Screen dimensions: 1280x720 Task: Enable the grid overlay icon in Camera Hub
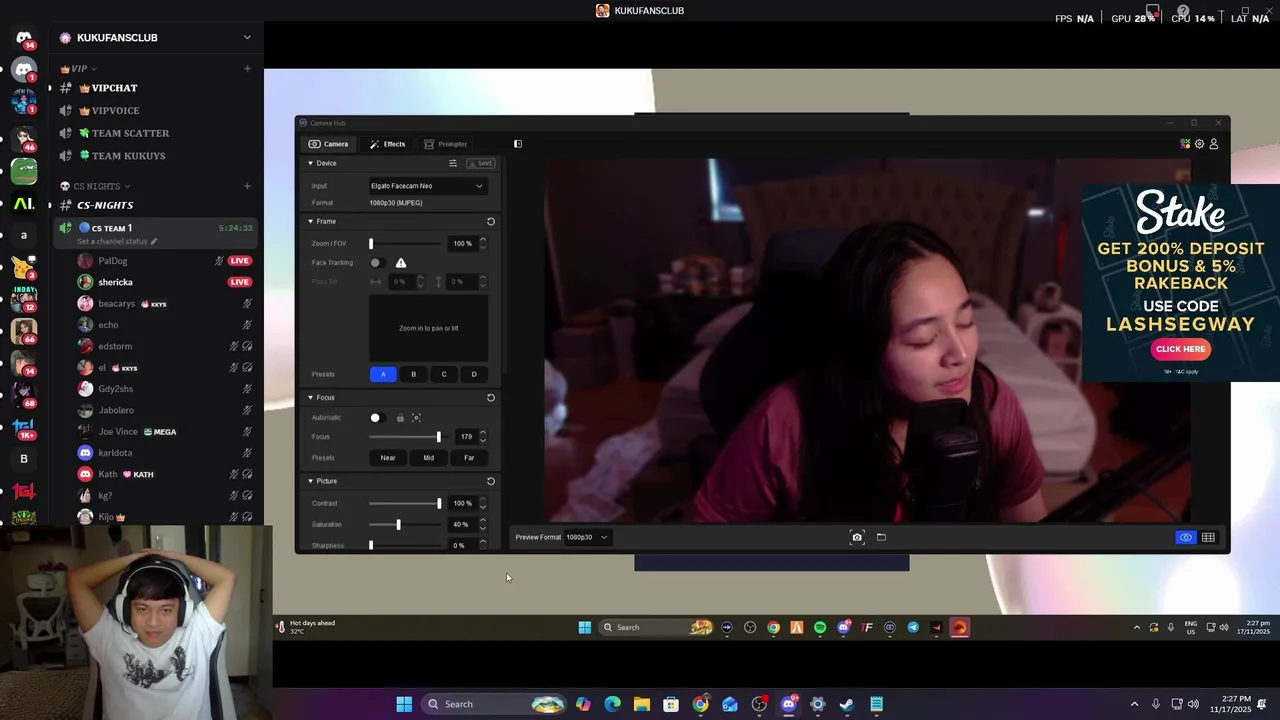click(x=1208, y=538)
